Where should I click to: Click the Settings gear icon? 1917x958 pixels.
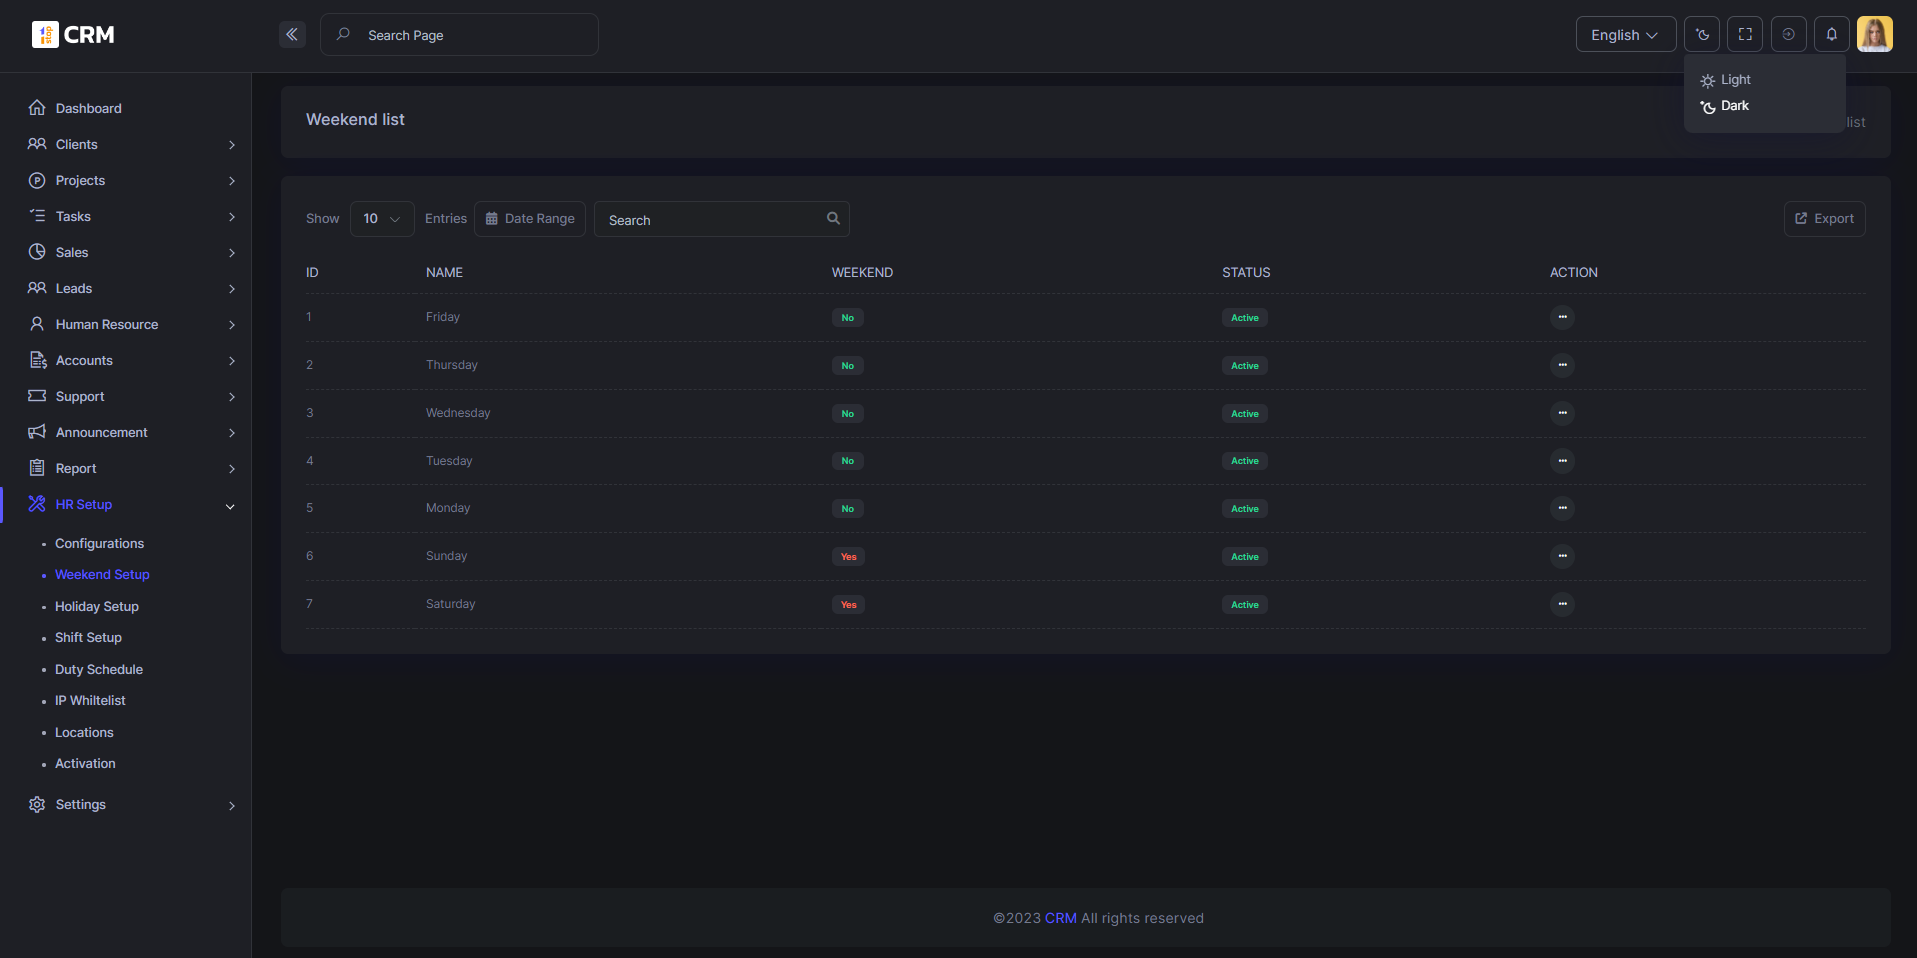[37, 804]
